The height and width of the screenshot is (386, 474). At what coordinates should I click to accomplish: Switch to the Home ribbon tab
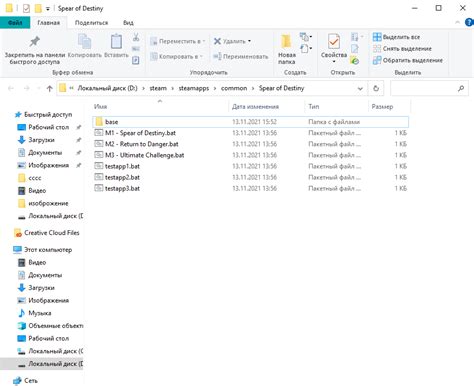click(49, 23)
